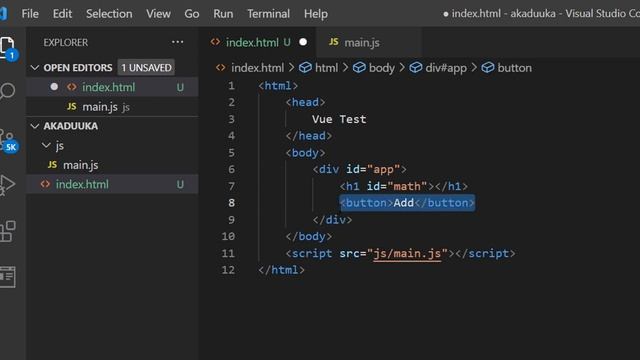Open the Search activity bar icon
The image size is (640, 360).
tap(7, 91)
